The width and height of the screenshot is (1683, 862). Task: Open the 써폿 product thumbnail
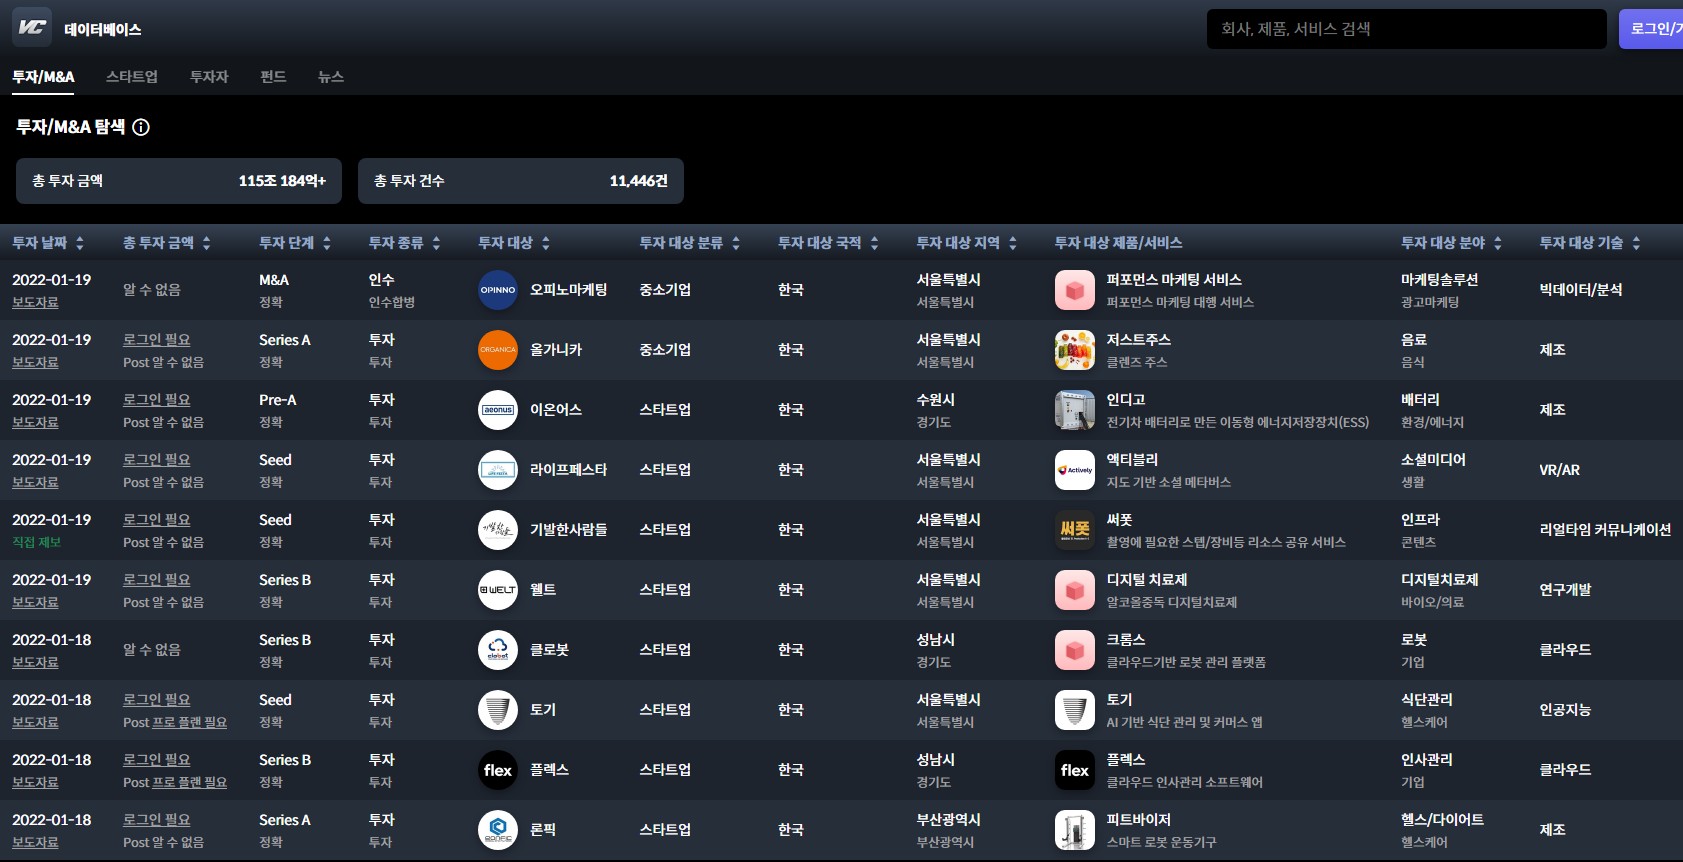(x=1074, y=530)
